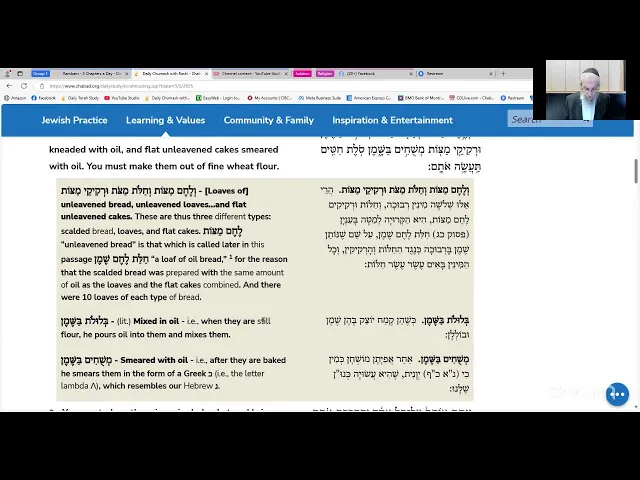The width and height of the screenshot is (640, 480).
Task: Open the Learning & Values menu
Action: (165, 120)
